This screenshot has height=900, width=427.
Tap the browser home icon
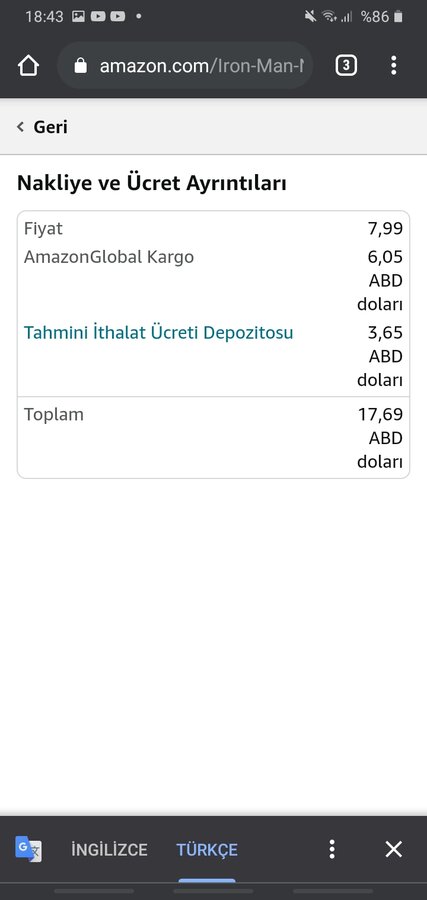click(x=28, y=66)
